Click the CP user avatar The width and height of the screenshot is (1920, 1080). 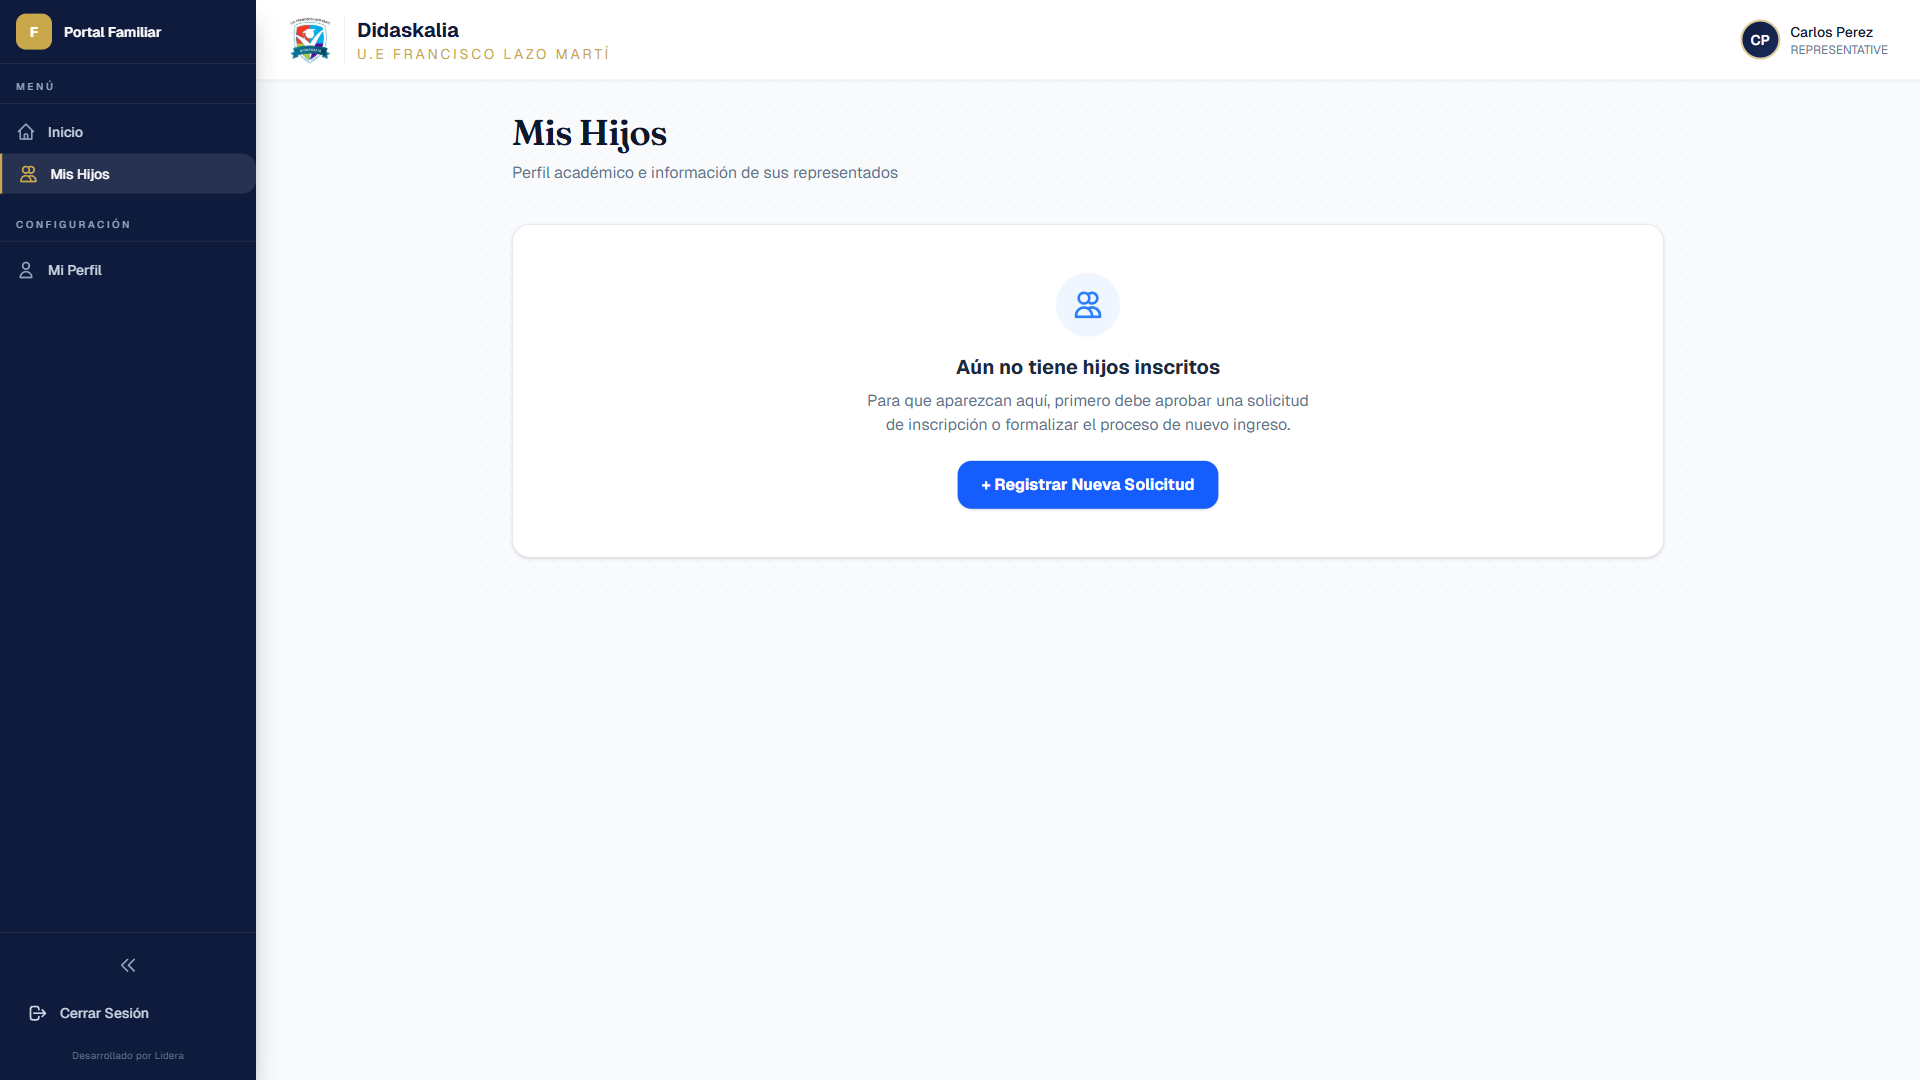click(x=1760, y=40)
